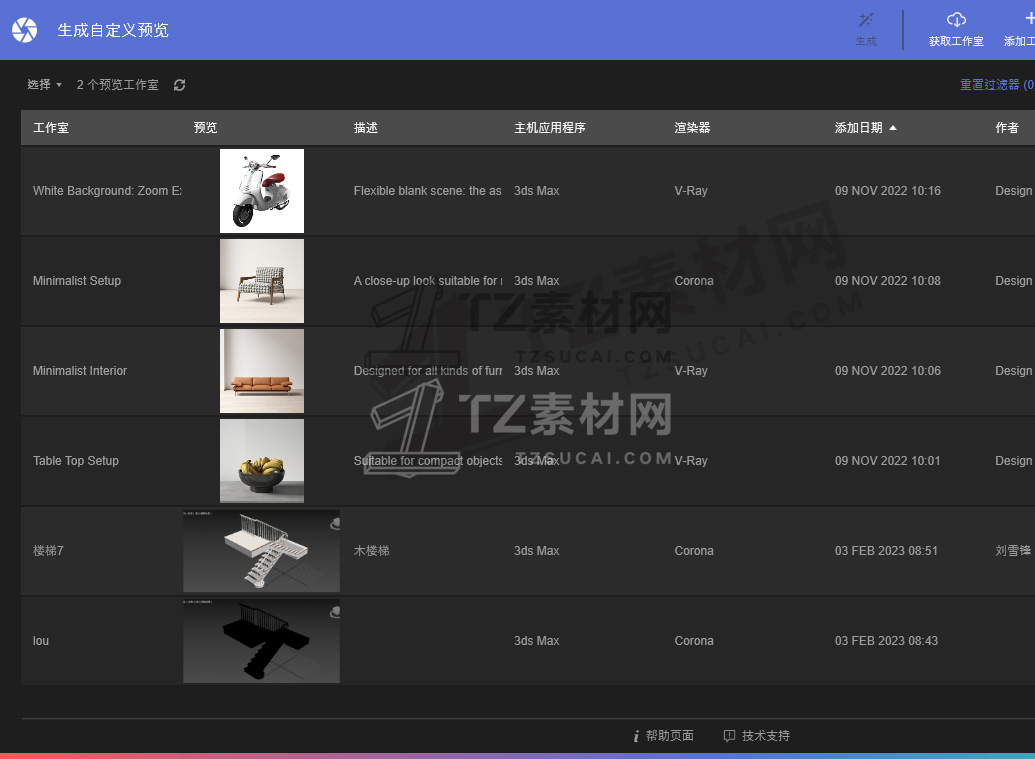Select the Table Top Setup studio name
Viewport: 1035px width, 759px height.
point(76,461)
